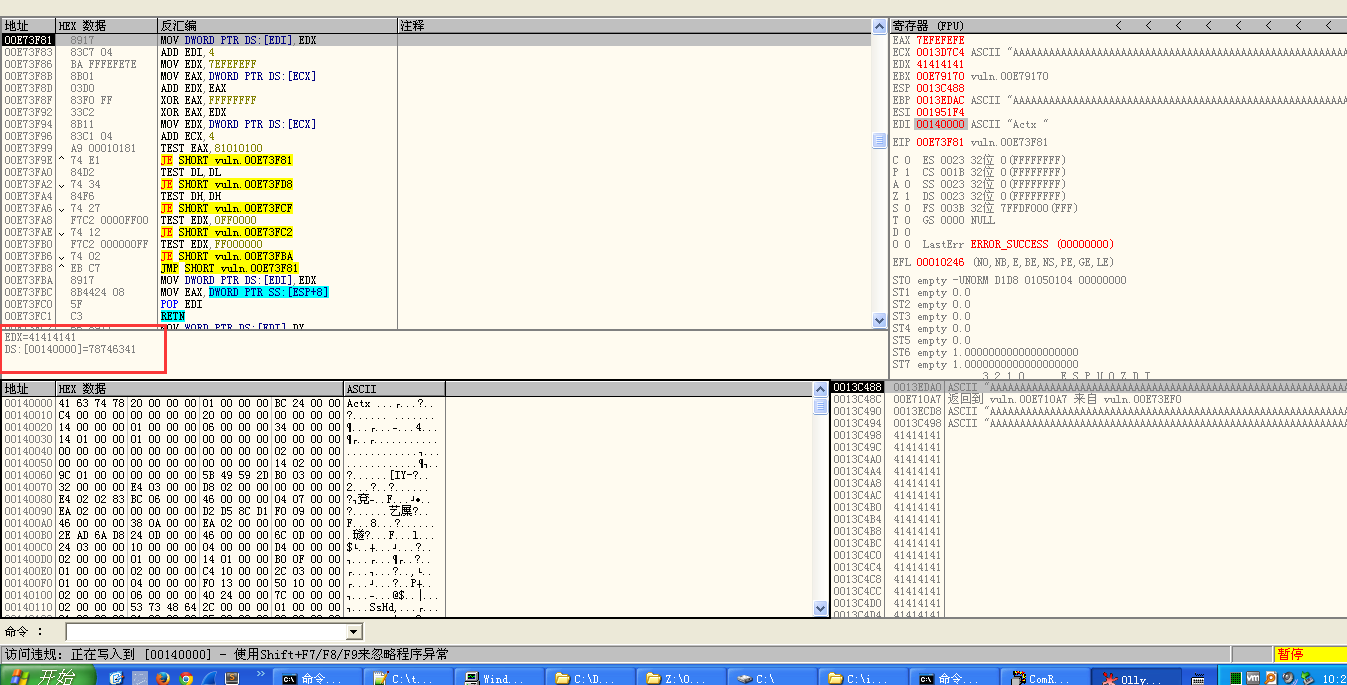Screen dimensions: 1347x685
Task: Open volume control from system tray
Action: pyautogui.click(x=1287, y=676)
